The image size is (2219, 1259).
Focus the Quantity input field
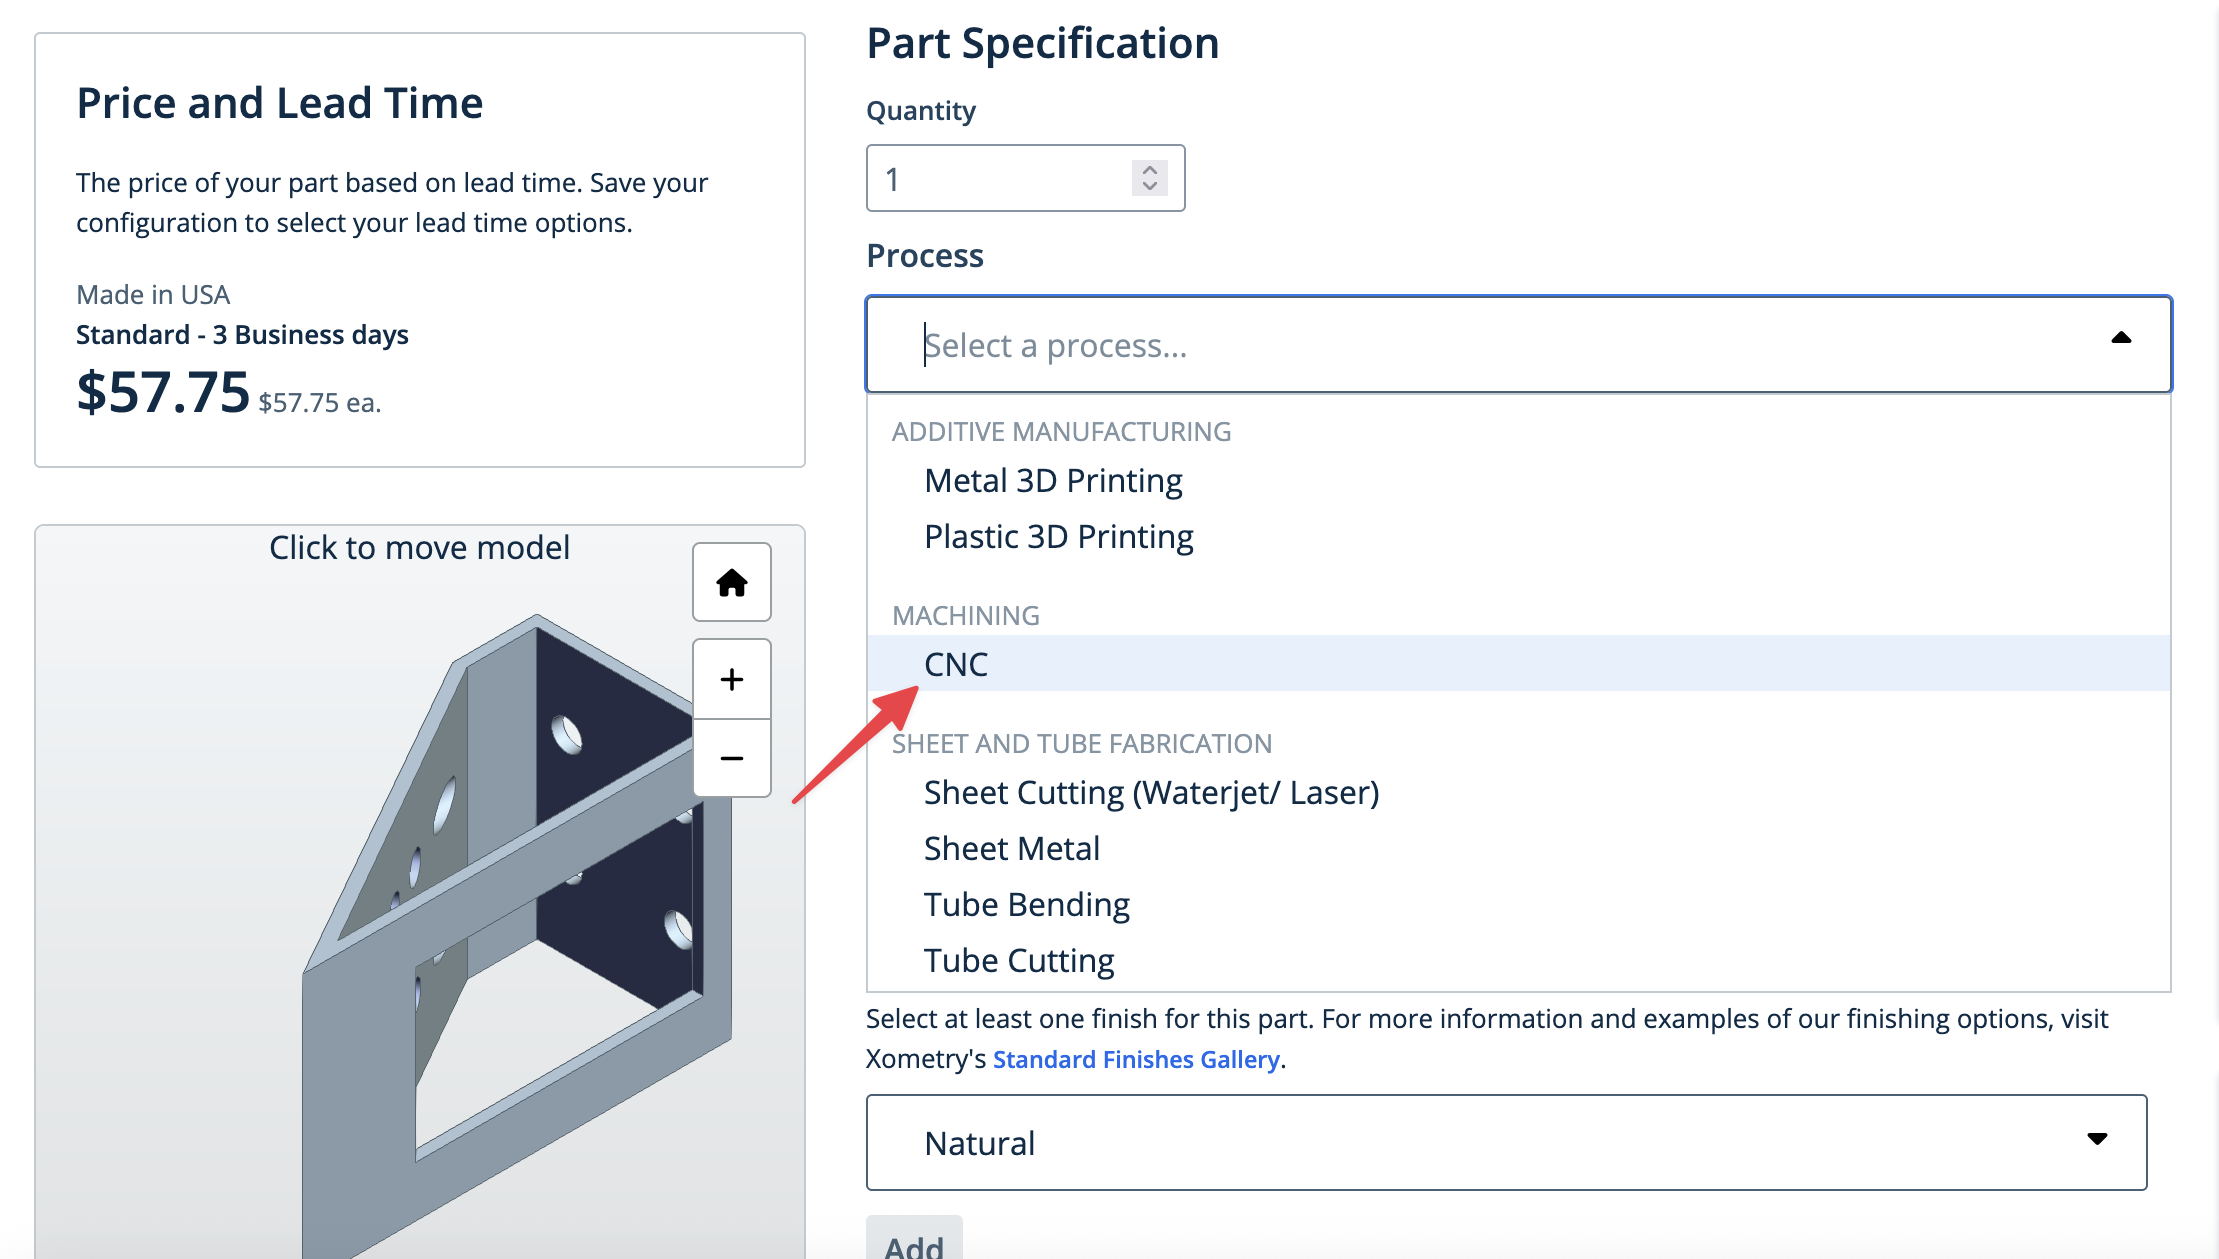pyautogui.click(x=1025, y=178)
